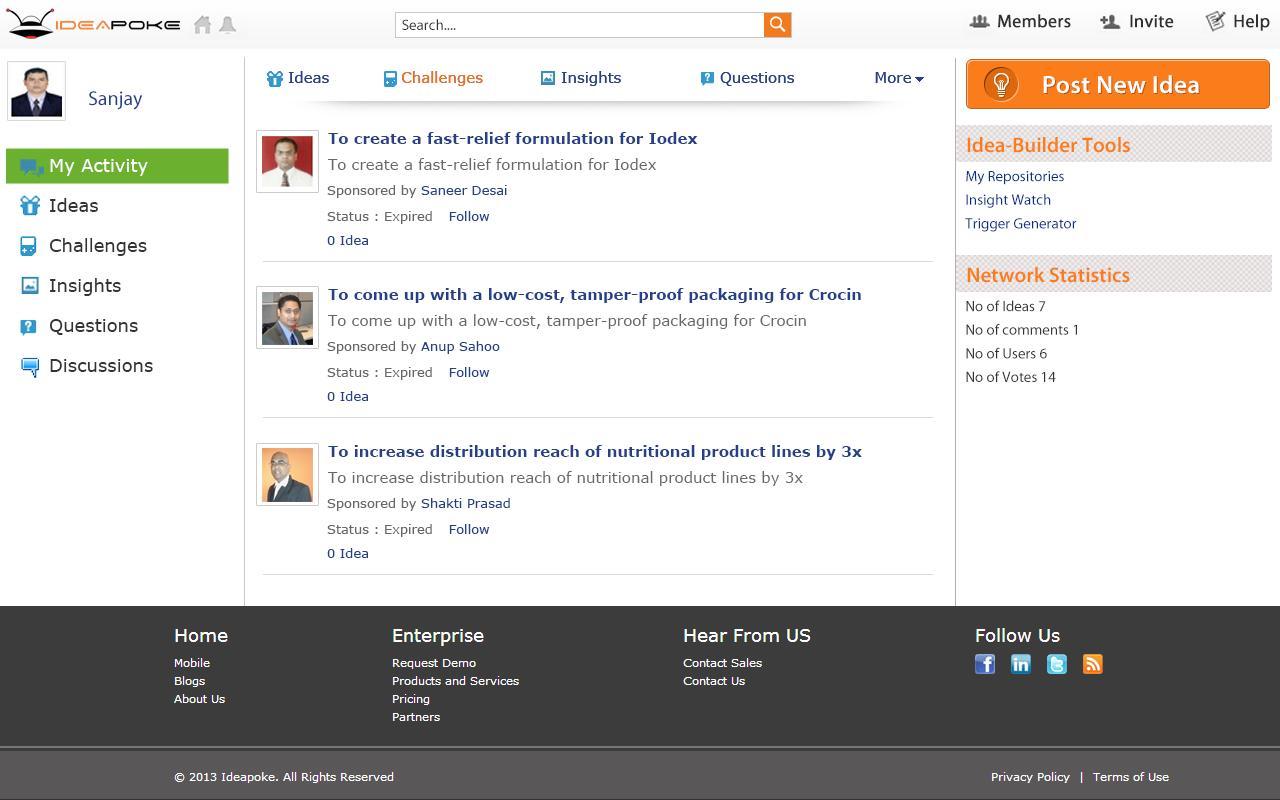This screenshot has height=800, width=1280.
Task: Click 0 Idea under Iodex challenge
Action: (348, 240)
